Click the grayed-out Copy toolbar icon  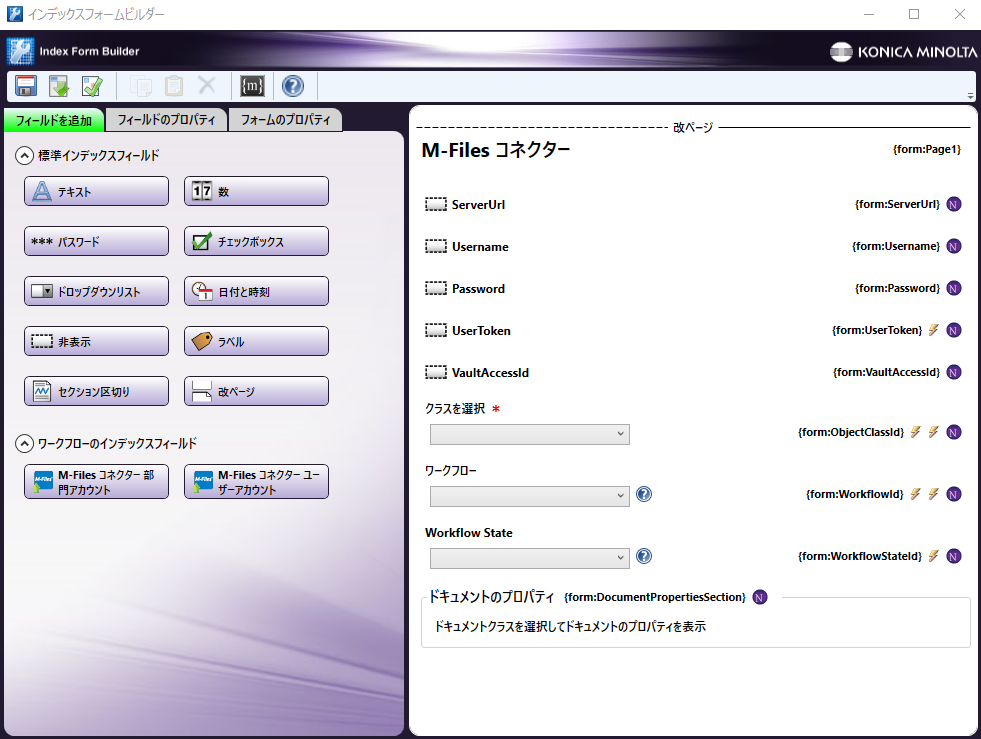141,86
